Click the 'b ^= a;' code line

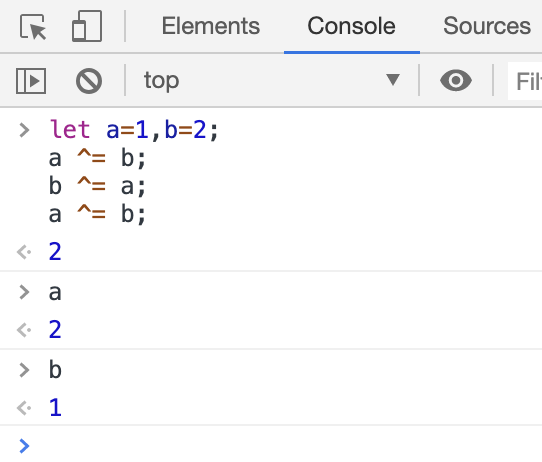click(x=97, y=186)
